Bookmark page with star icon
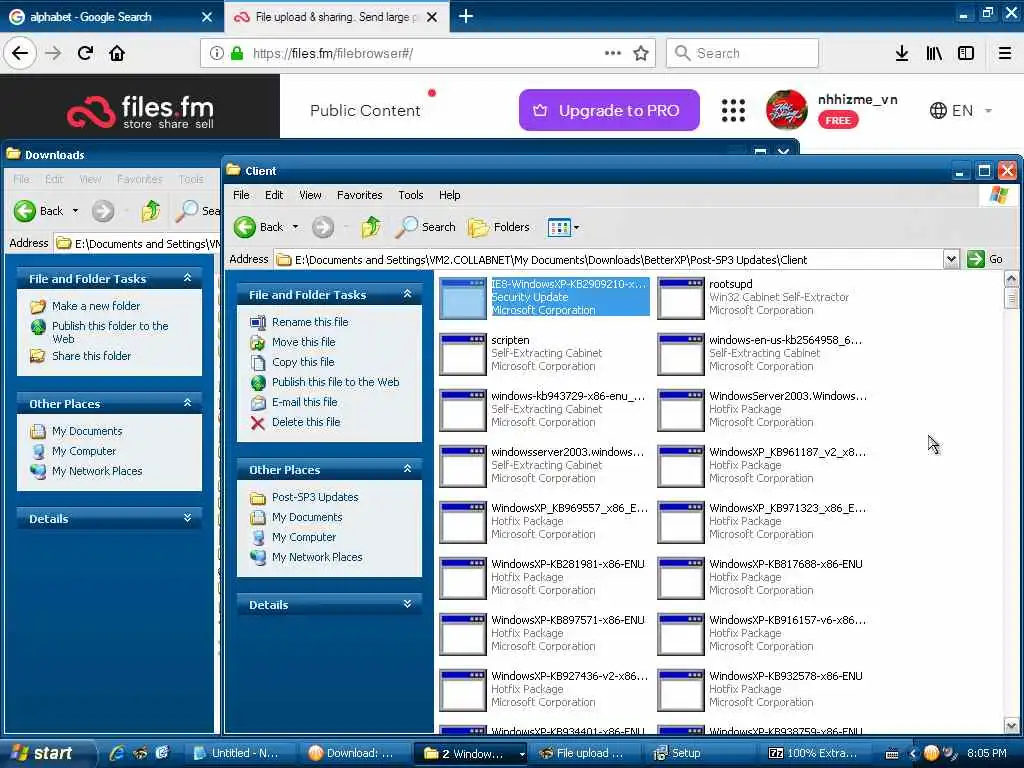The image size is (1024, 768). pyautogui.click(x=641, y=53)
